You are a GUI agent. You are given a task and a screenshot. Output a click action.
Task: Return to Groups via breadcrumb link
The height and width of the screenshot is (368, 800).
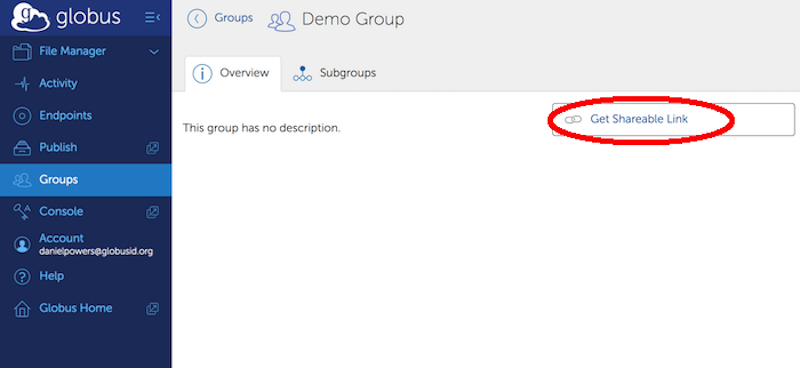tap(233, 18)
